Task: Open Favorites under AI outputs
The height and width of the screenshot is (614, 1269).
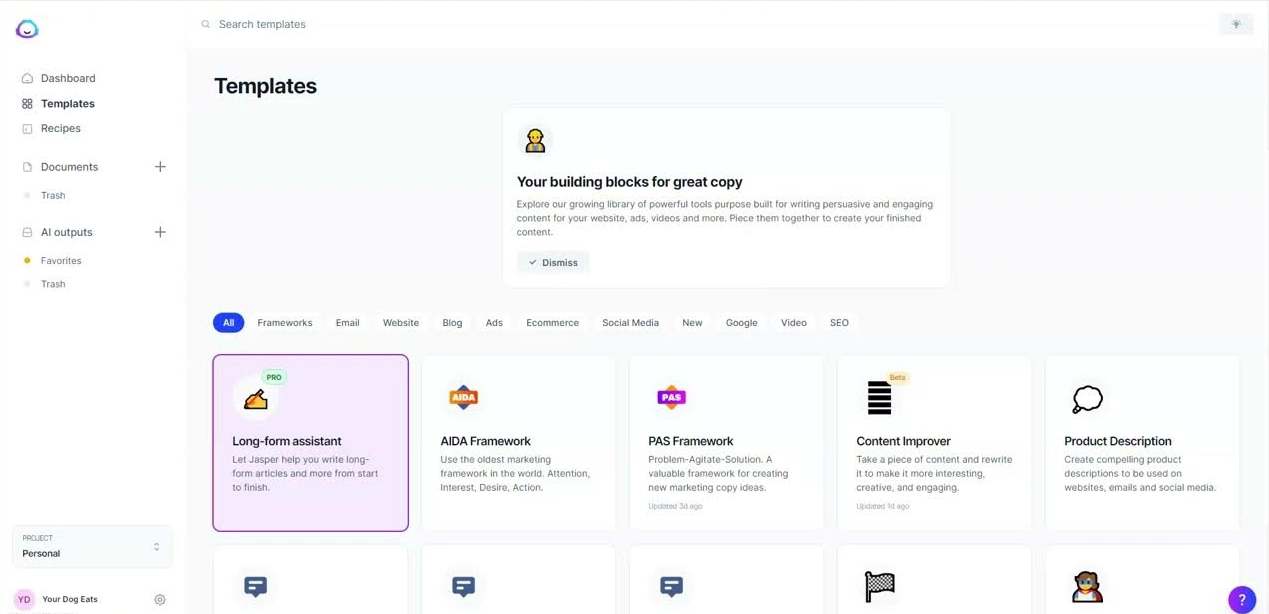Action: pyautogui.click(x=61, y=261)
